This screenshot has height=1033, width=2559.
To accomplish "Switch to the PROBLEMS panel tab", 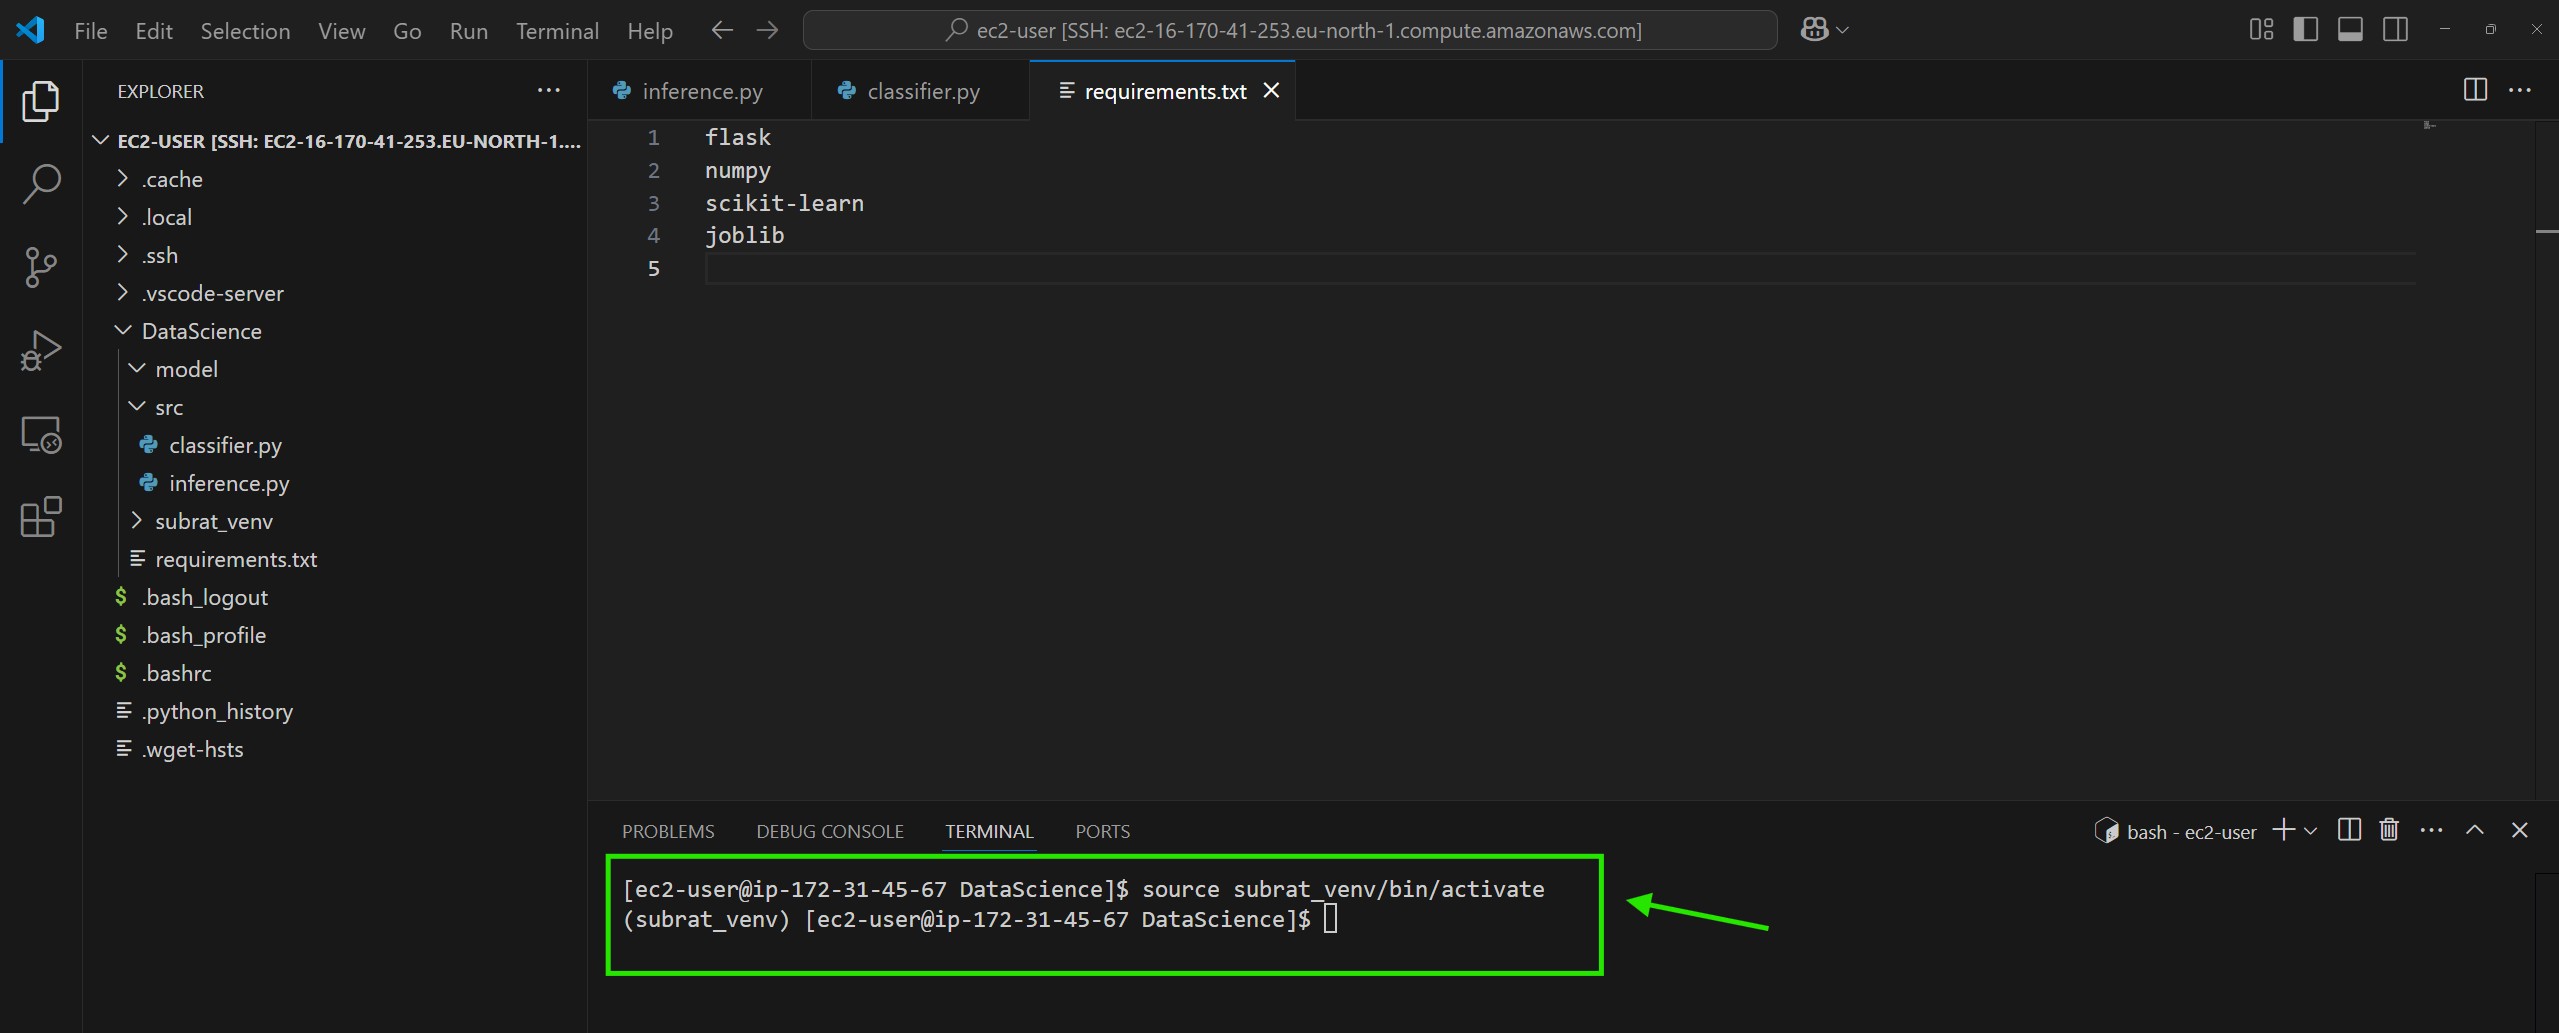I will pyautogui.click(x=668, y=831).
